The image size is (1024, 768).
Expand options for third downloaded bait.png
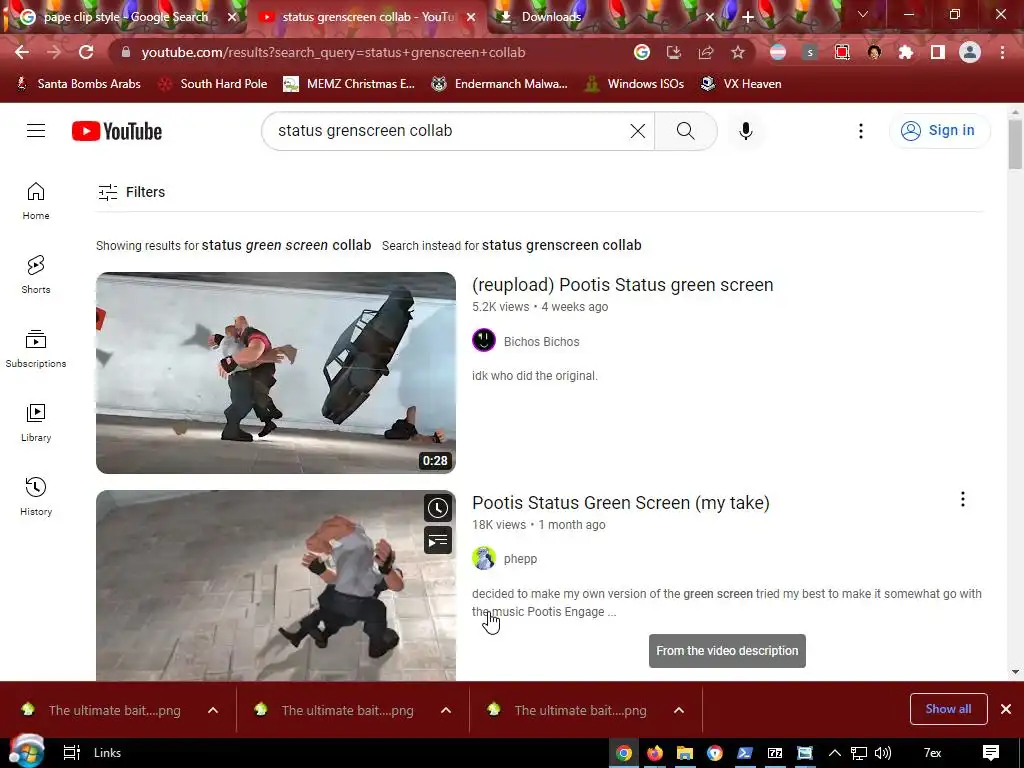[679, 710]
